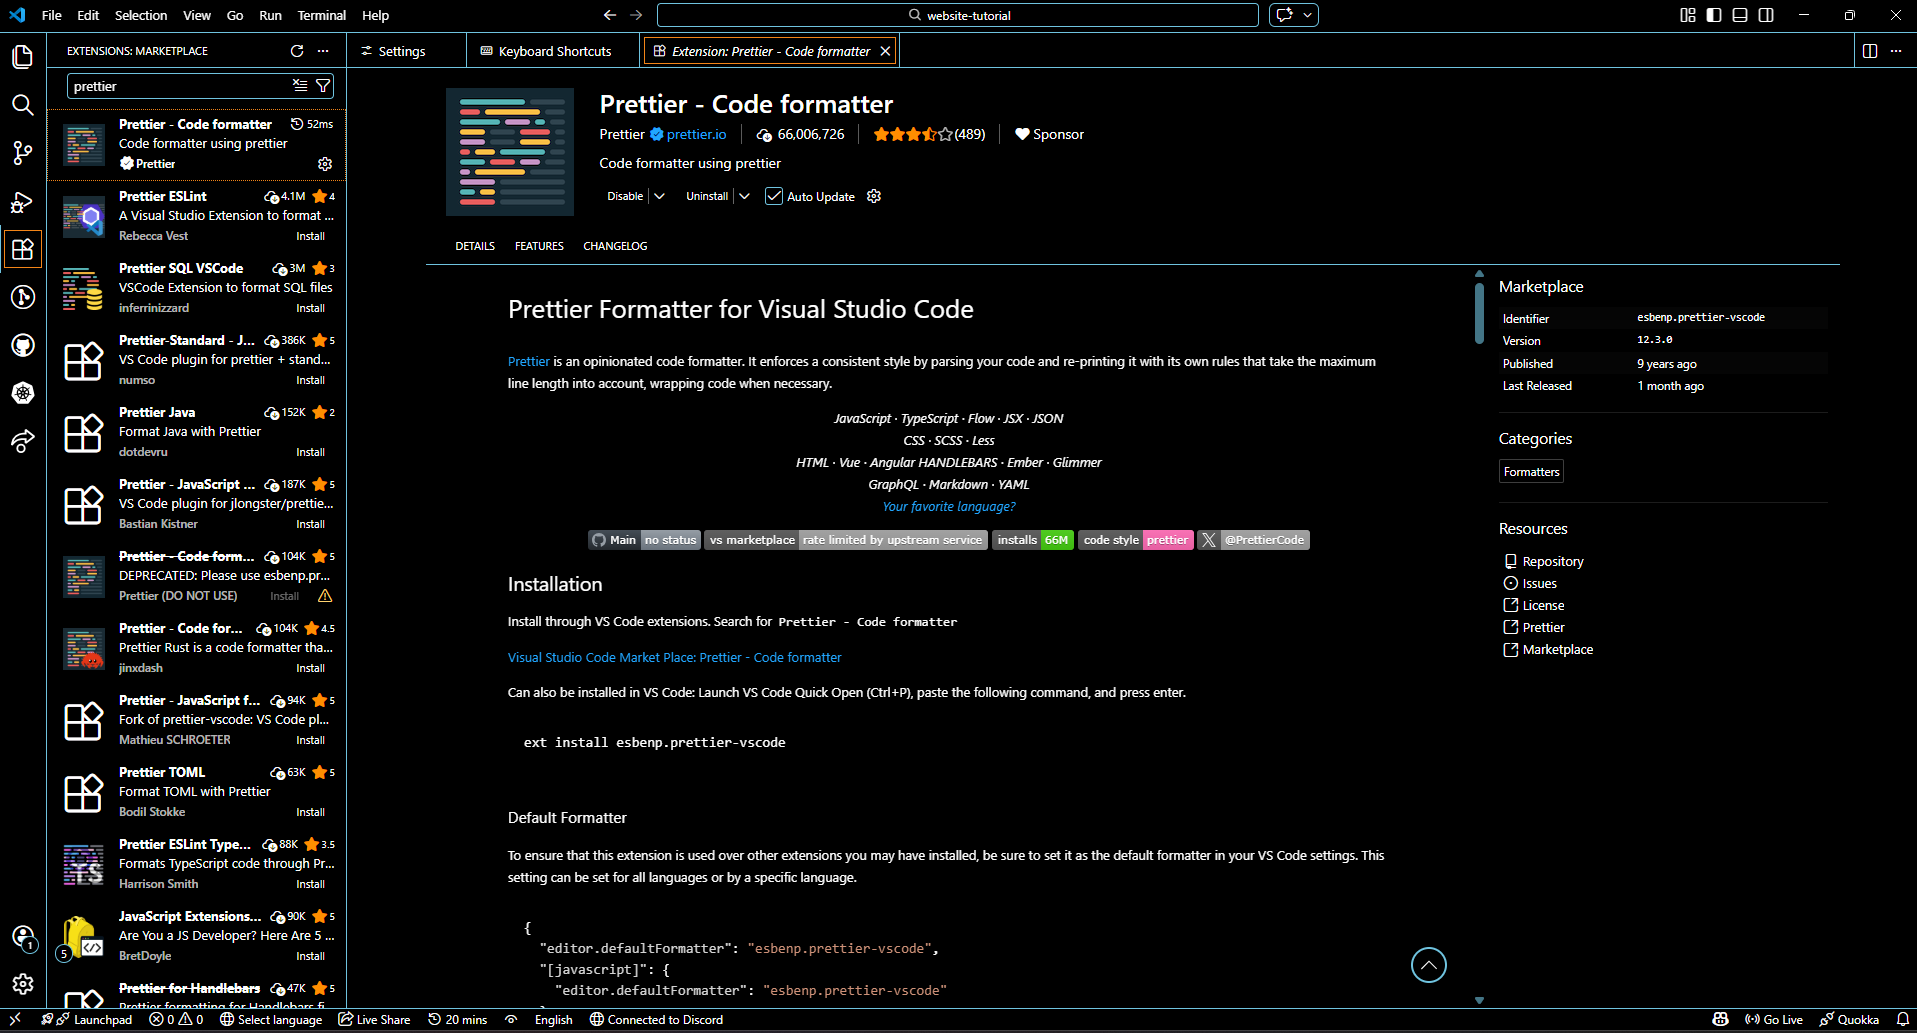Open the notifications bell in status bar
1917x1033 pixels.
pyautogui.click(x=1902, y=1019)
